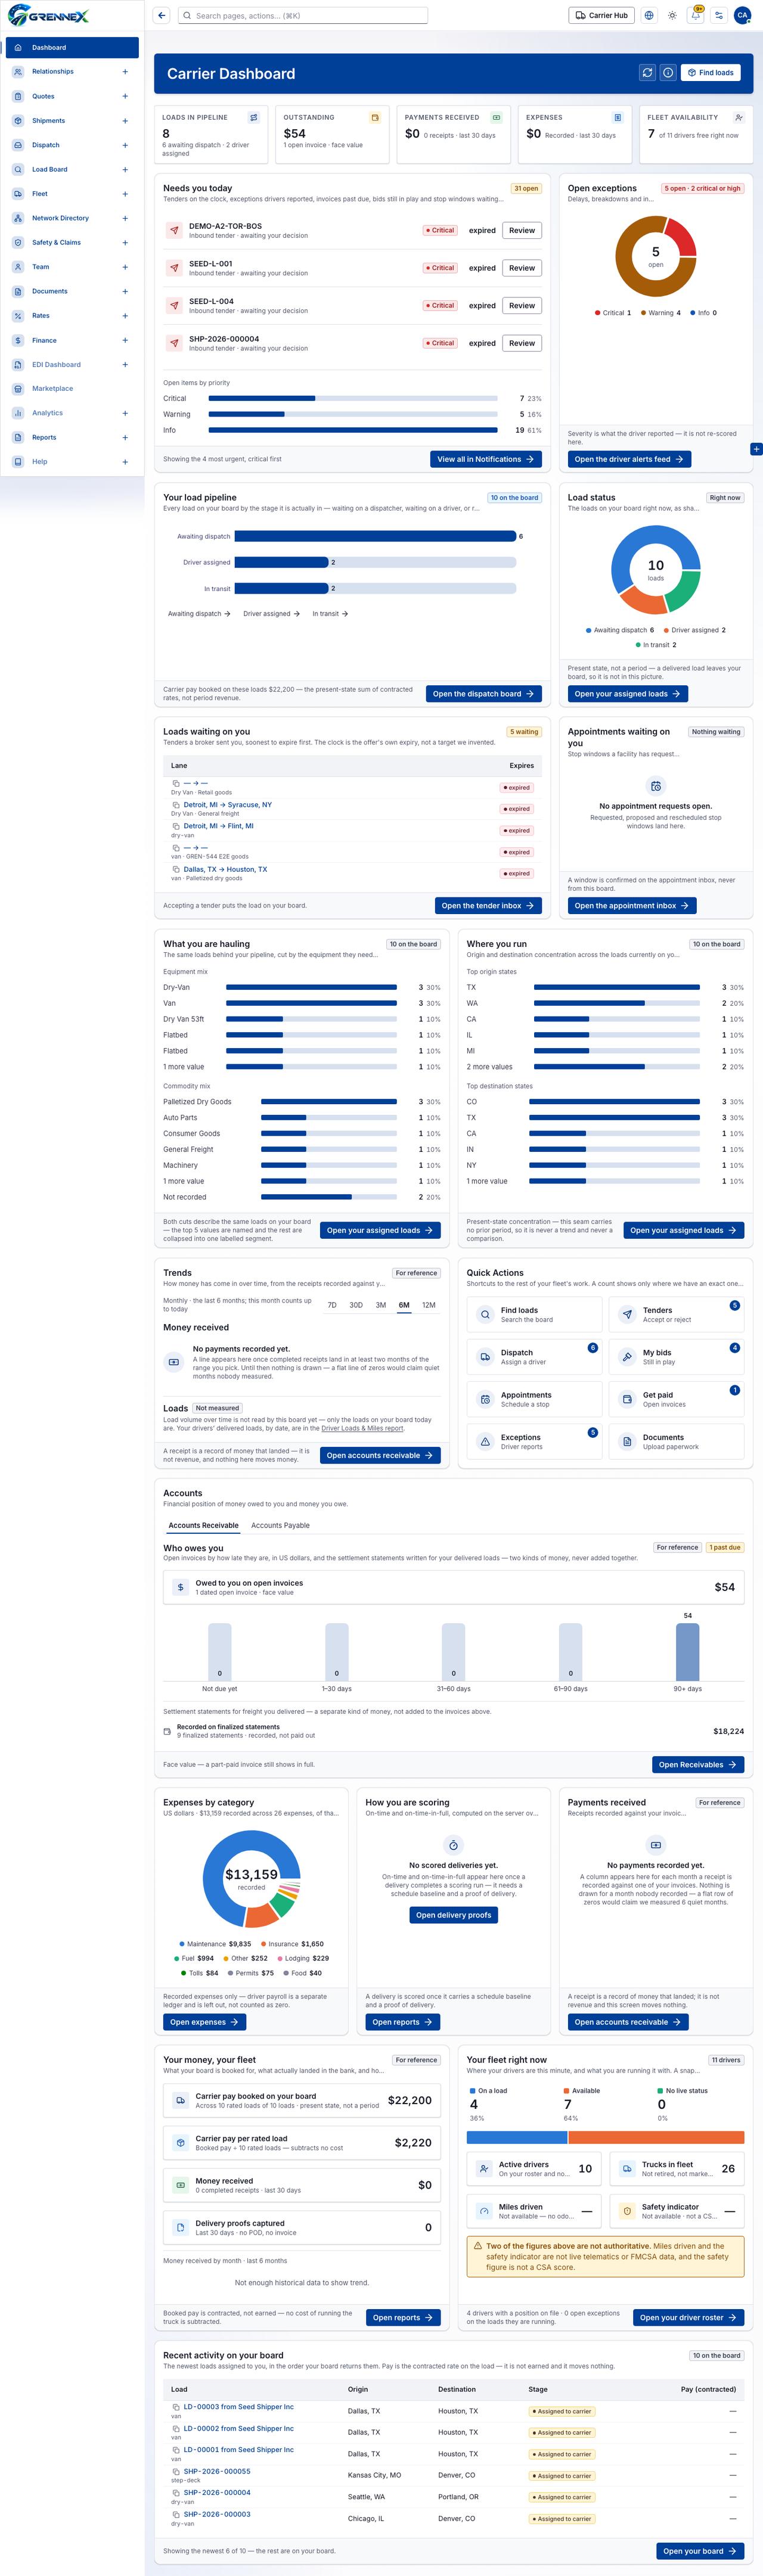This screenshot has width=763, height=2576.
Task: Open Safety & Claims in the sidebar
Action: (72, 242)
